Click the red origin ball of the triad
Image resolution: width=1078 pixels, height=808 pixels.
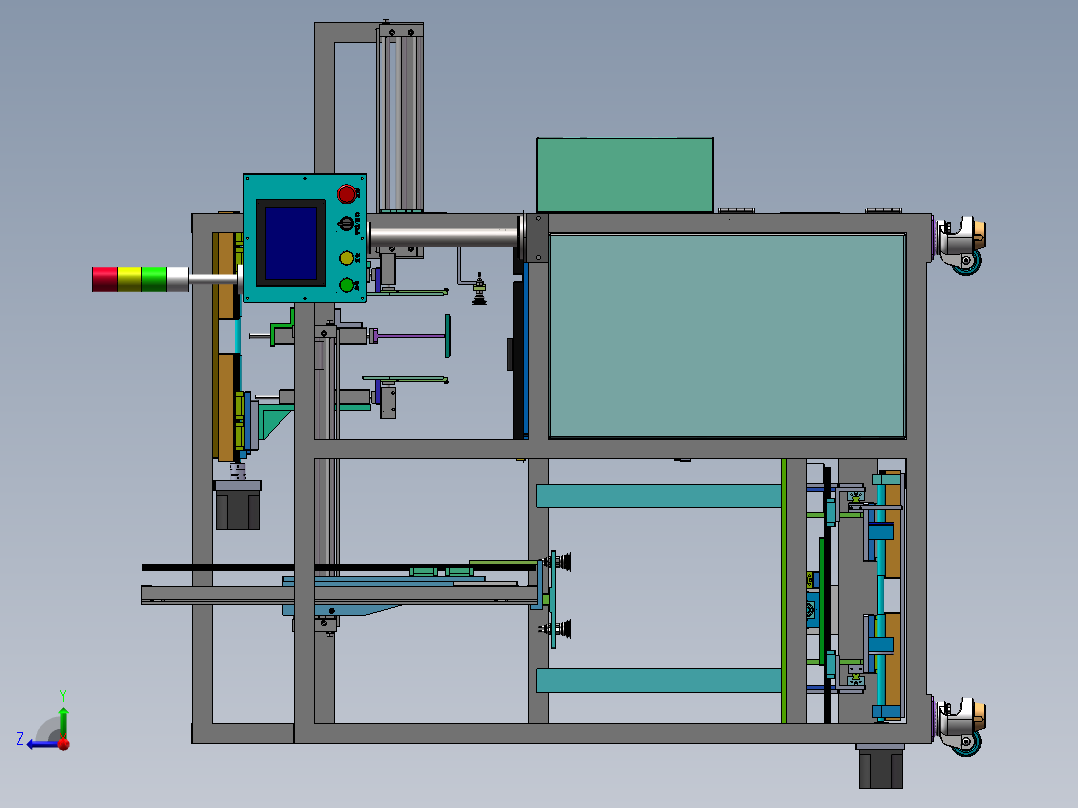[x=64, y=744]
